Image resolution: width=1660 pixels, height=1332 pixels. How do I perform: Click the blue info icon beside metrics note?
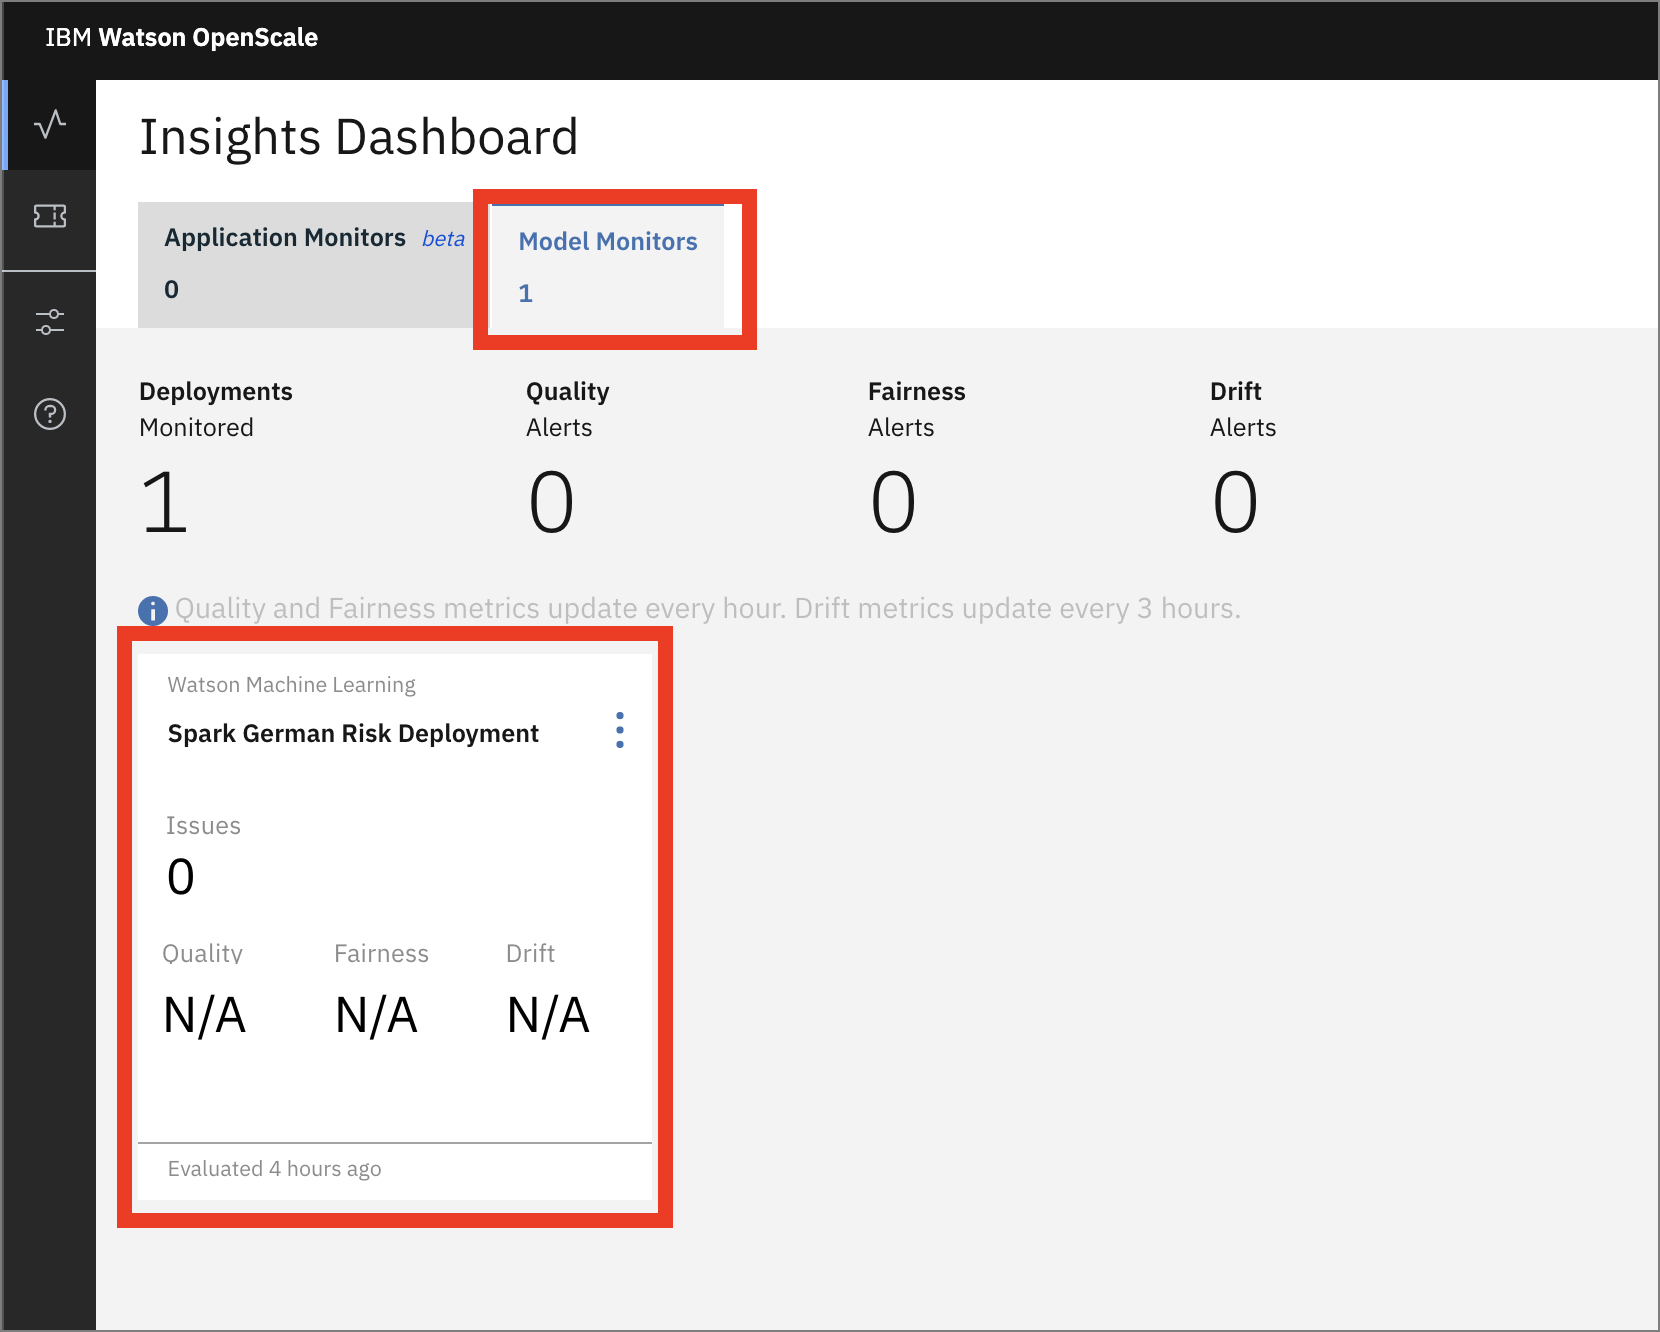click(x=152, y=610)
